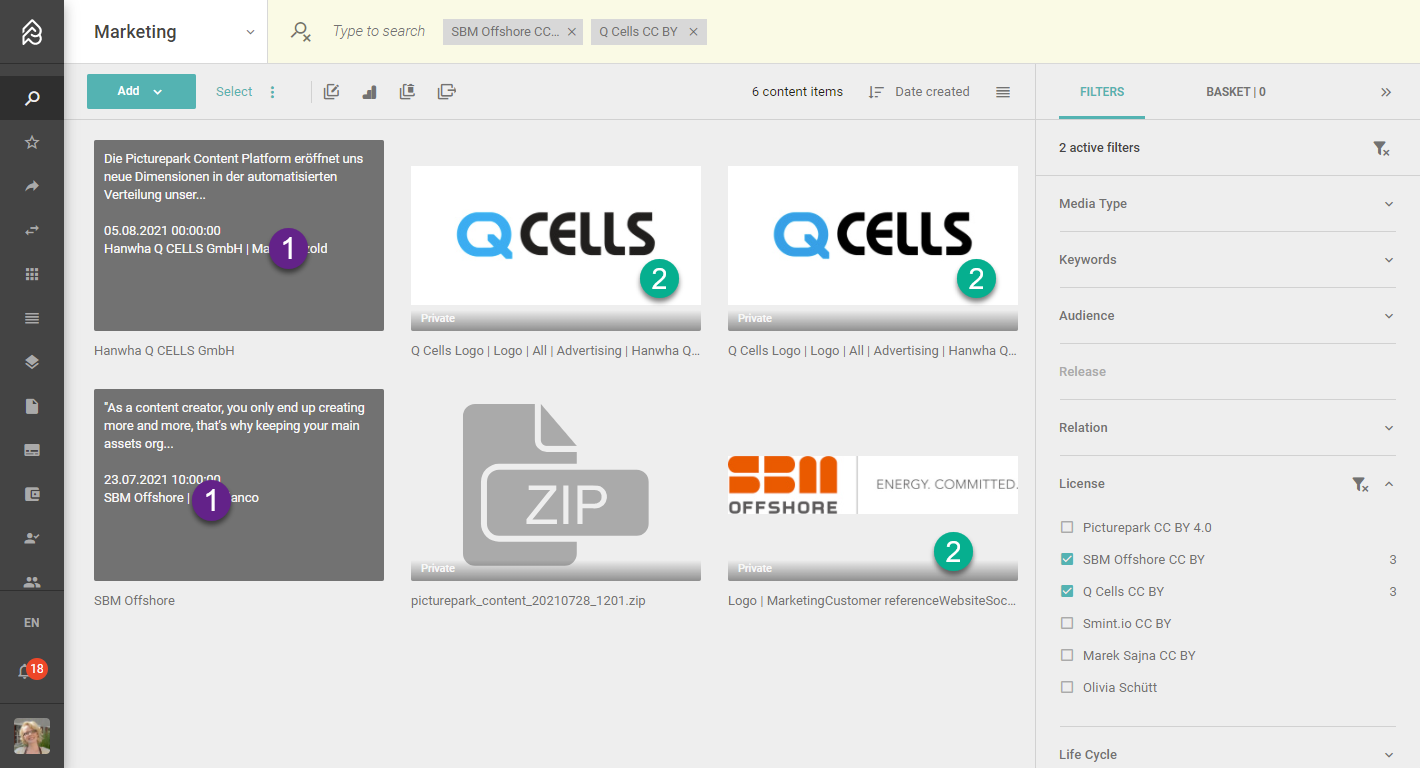Screen dimensions: 1420x768
Task: Expand the Media Type filter
Action: (1227, 204)
